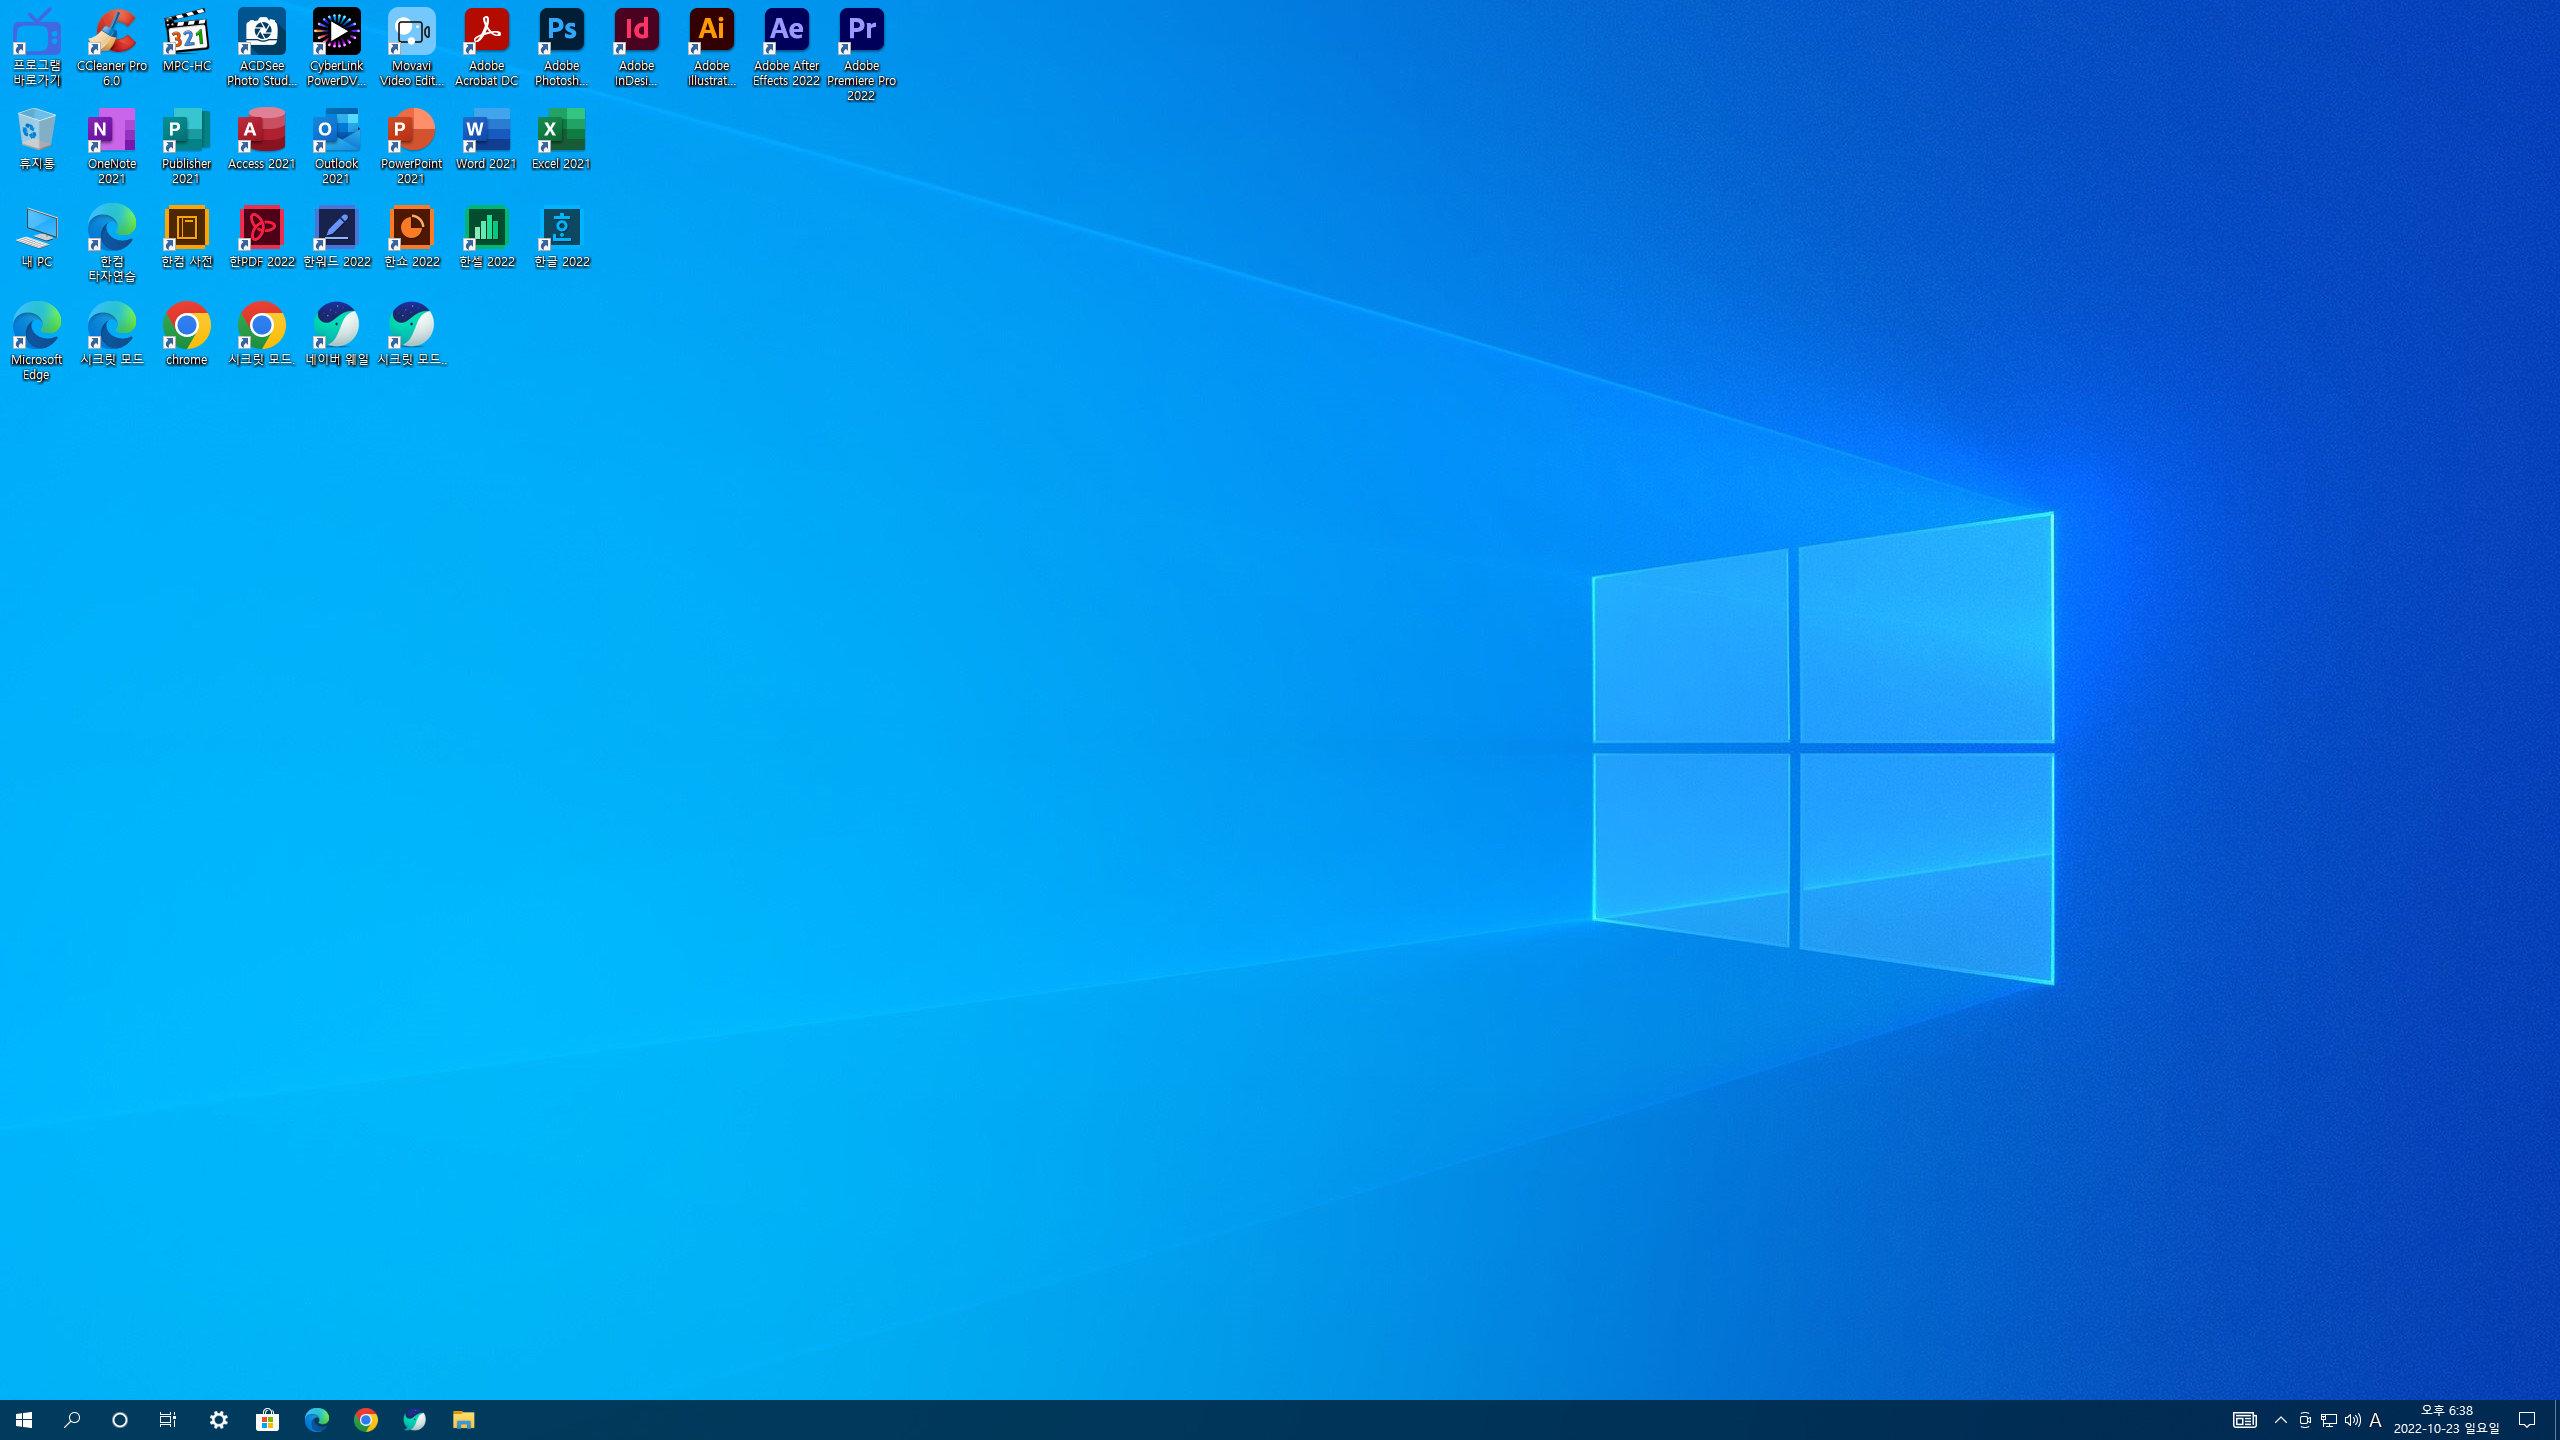Open the volume speaker tray icon
The height and width of the screenshot is (1440, 2560).
pos(2352,1420)
